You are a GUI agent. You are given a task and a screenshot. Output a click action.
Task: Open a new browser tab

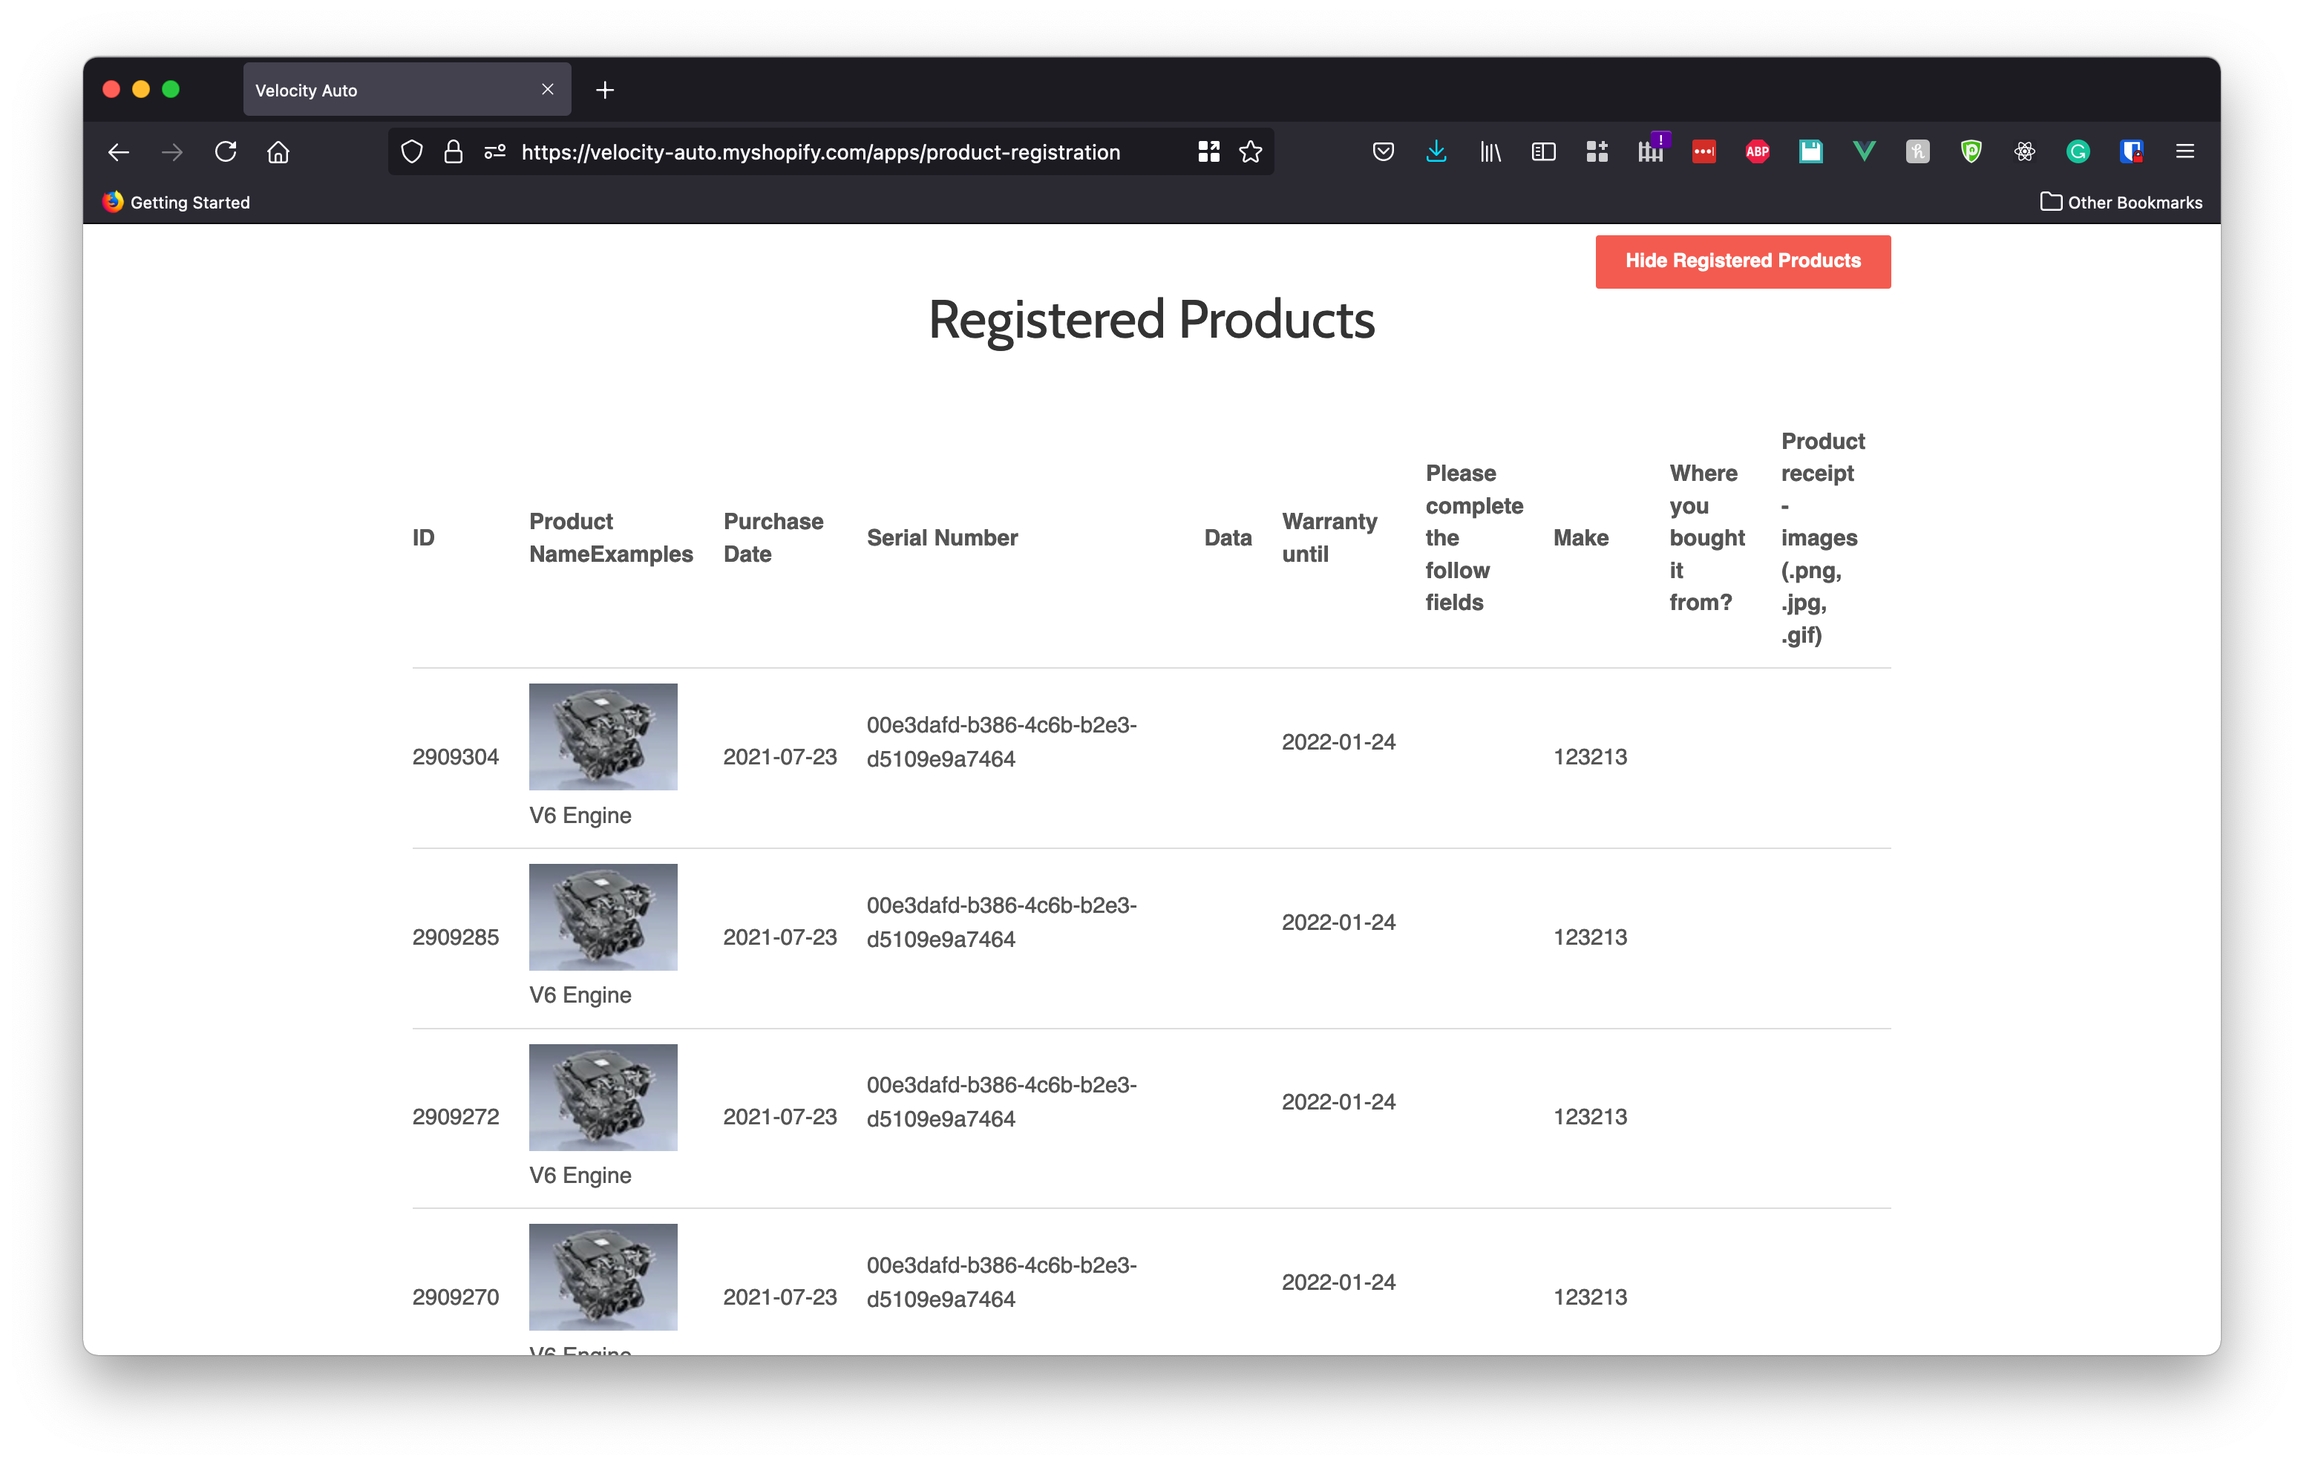tap(605, 90)
